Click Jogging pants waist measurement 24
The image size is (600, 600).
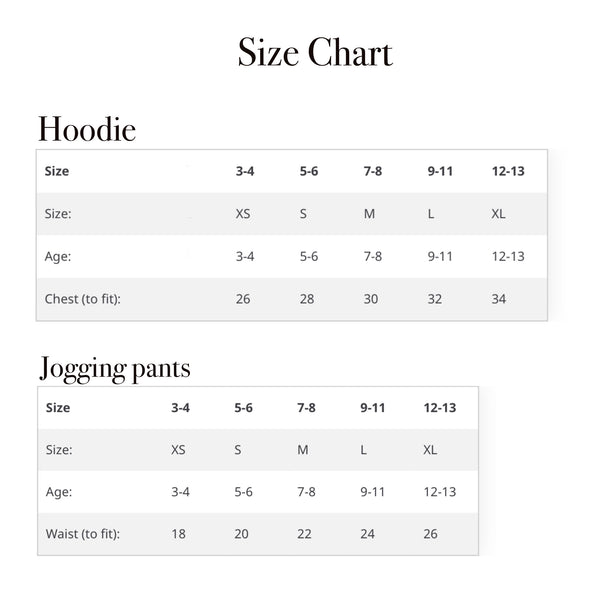pyautogui.click(x=367, y=534)
